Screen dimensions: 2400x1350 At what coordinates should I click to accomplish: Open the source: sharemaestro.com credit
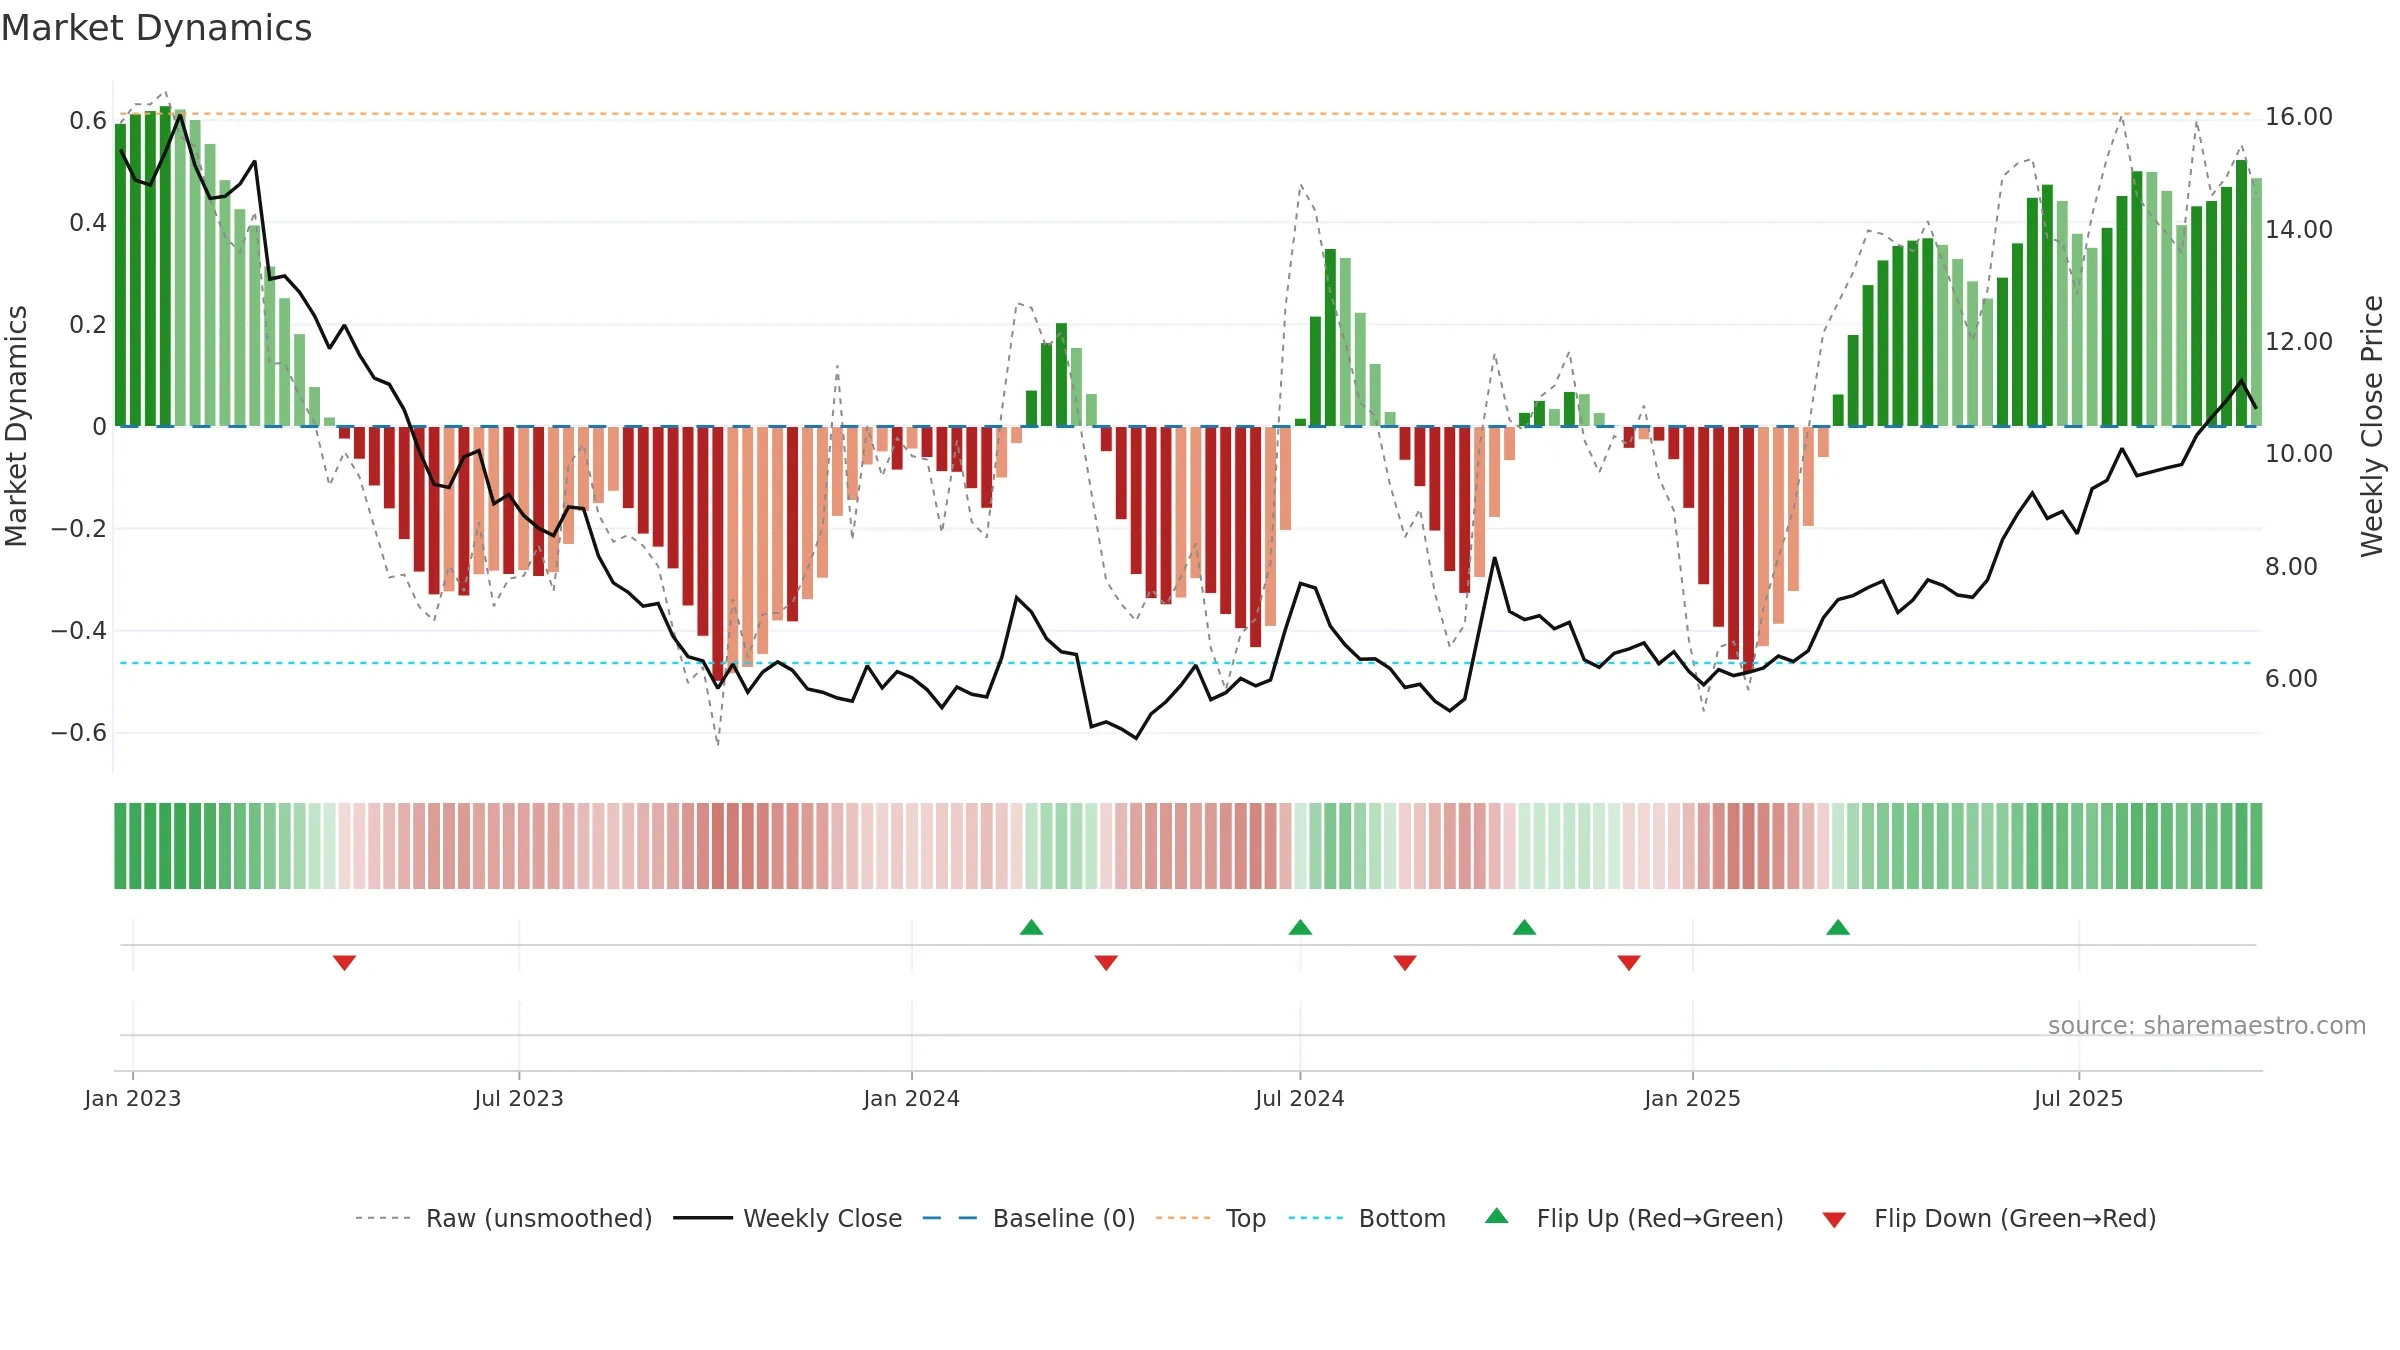pos(2207,1026)
